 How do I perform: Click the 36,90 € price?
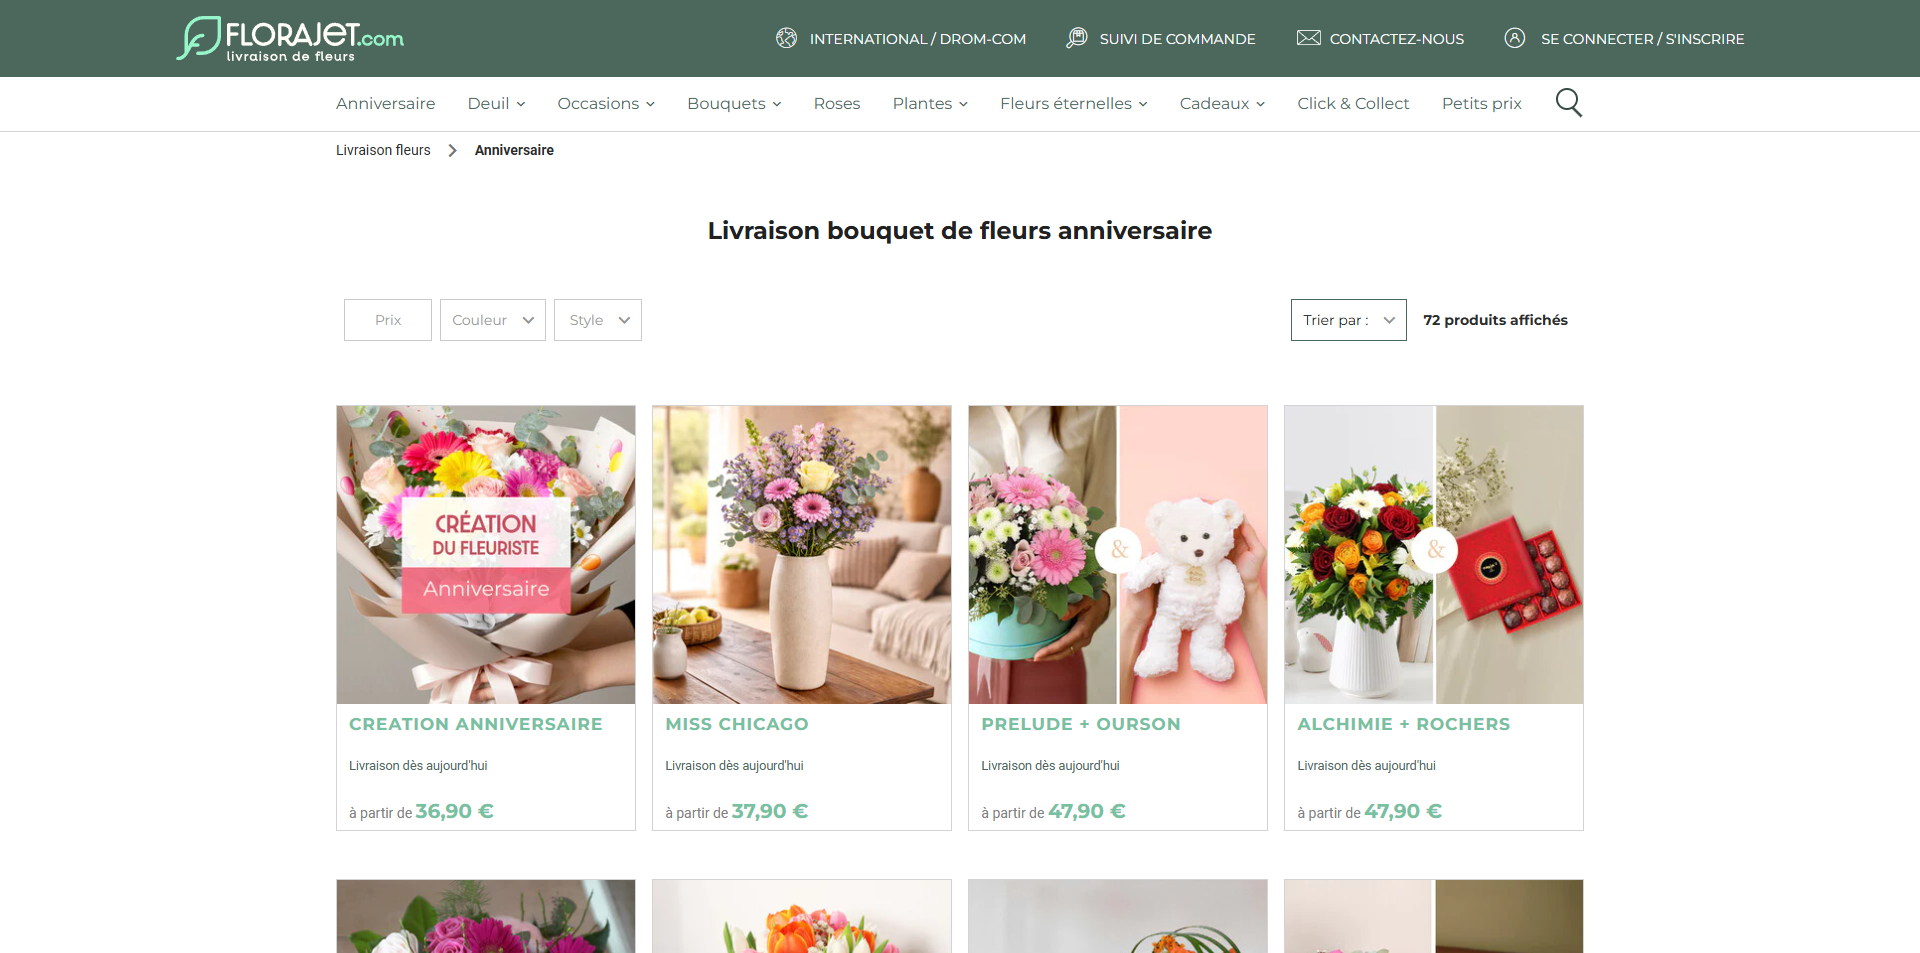[x=455, y=811]
